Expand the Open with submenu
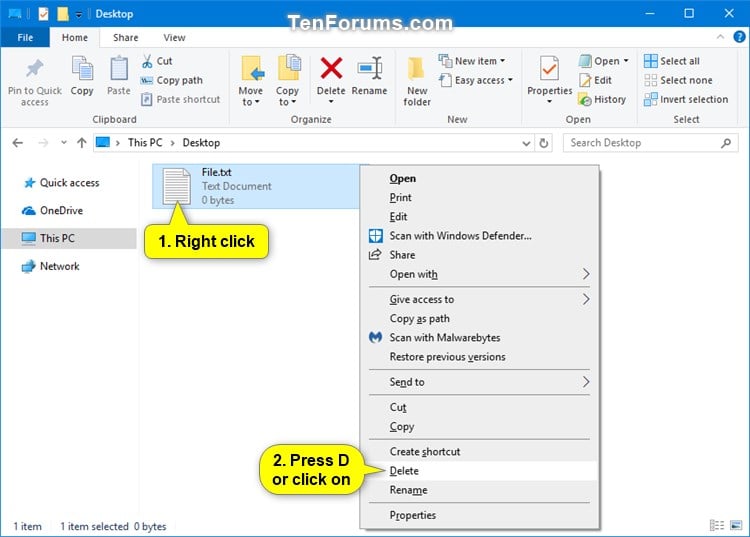 coord(479,274)
